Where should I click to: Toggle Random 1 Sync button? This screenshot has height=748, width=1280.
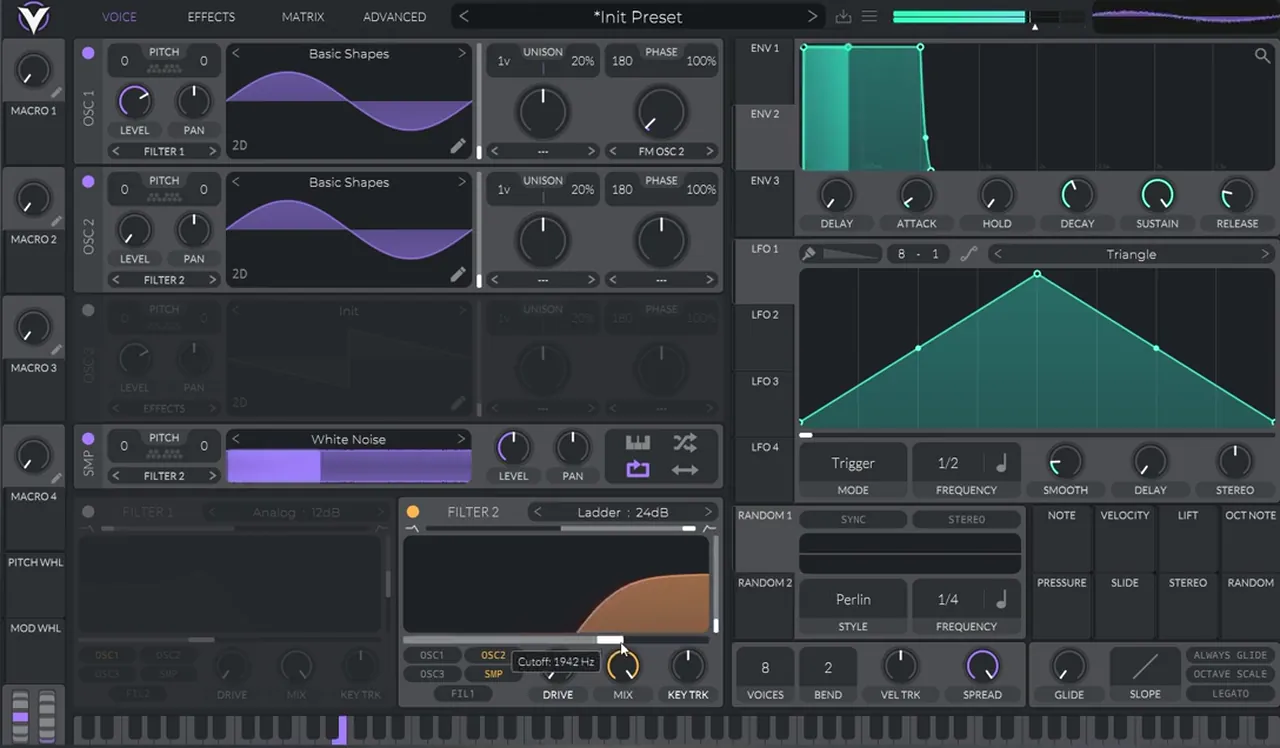coord(853,519)
